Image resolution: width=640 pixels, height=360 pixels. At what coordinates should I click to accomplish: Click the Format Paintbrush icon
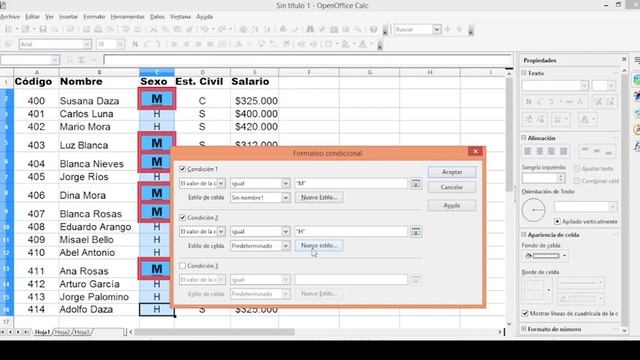(x=189, y=29)
